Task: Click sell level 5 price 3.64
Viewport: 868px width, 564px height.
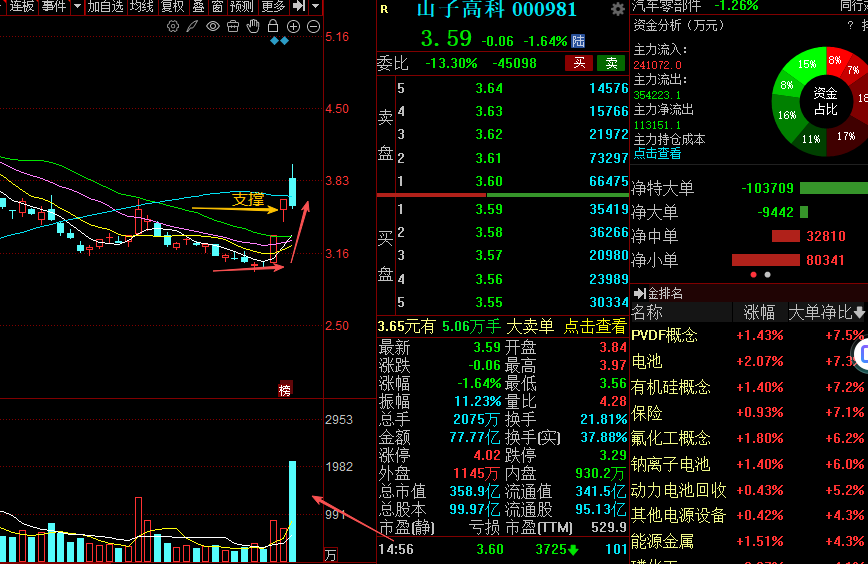Action: point(489,89)
